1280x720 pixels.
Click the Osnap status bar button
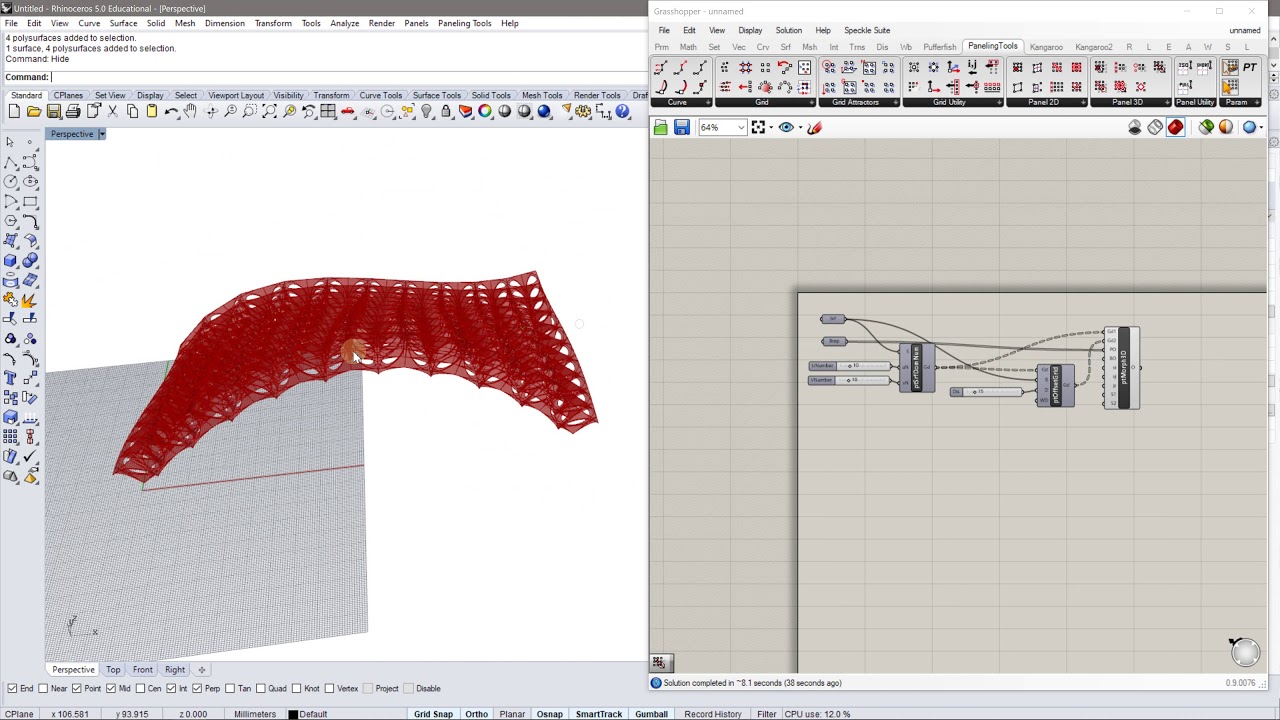coord(549,714)
